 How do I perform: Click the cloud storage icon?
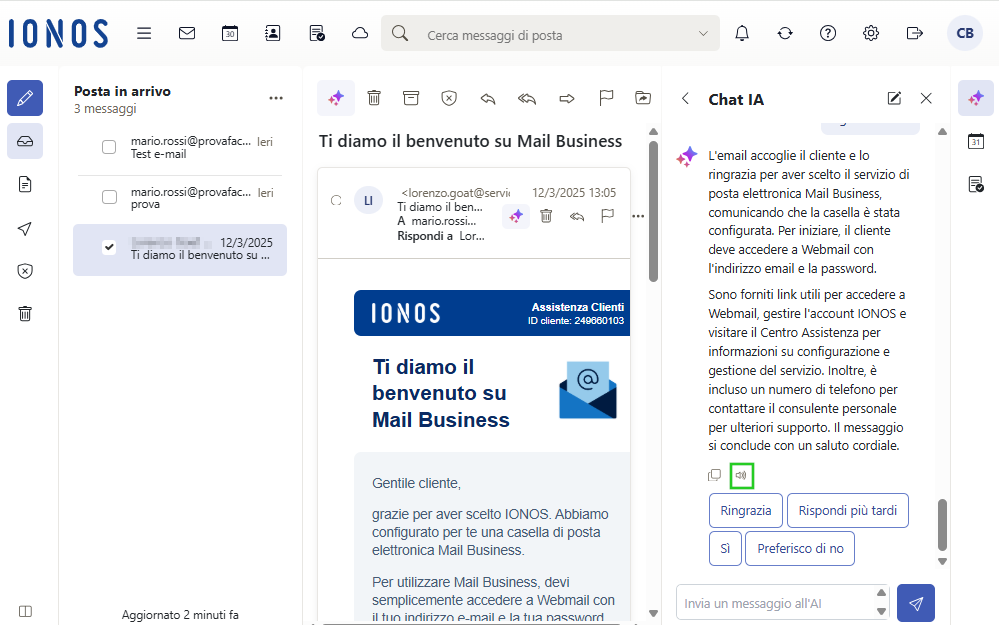point(360,33)
